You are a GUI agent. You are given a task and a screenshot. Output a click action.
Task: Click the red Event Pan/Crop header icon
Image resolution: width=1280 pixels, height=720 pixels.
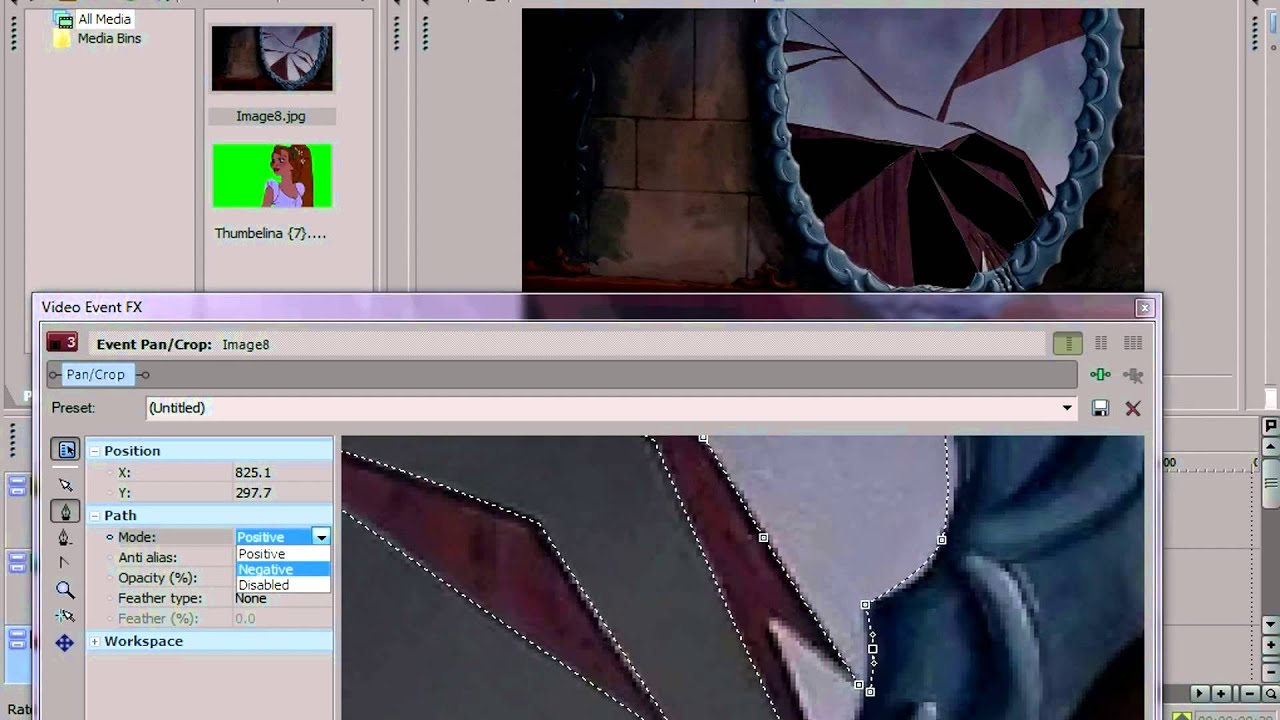tap(62, 343)
